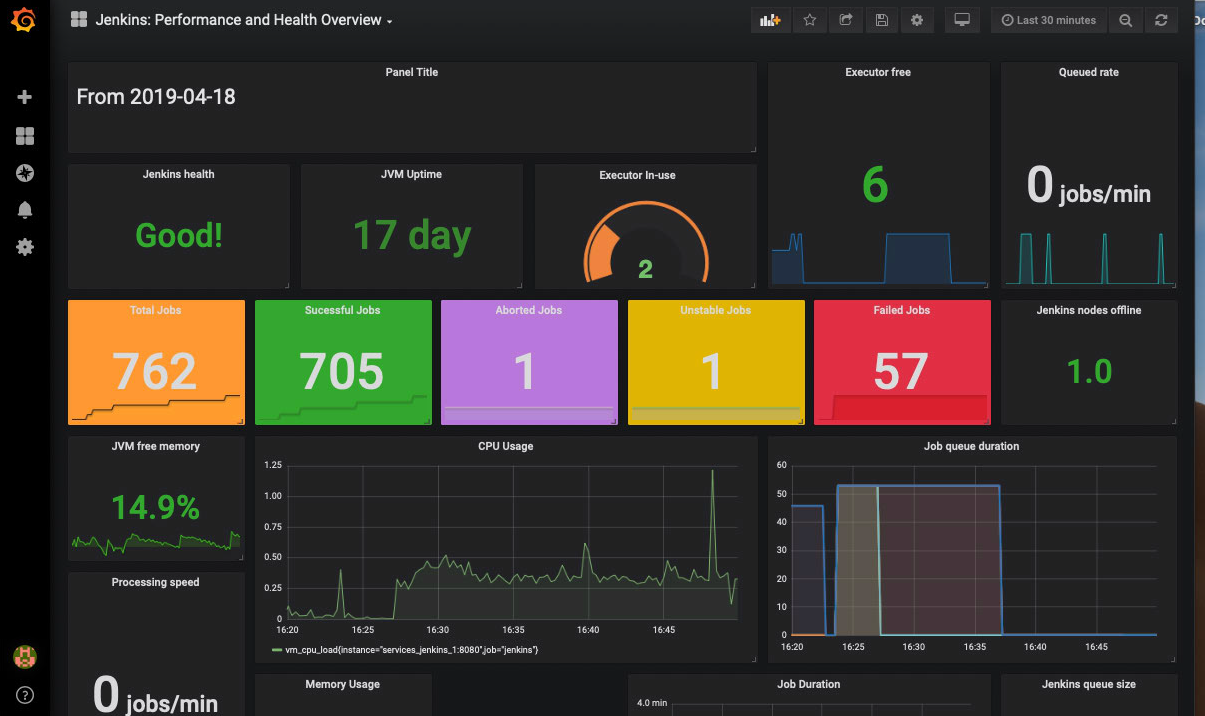The image size is (1205, 716).
Task: Click the Executor free sparkline graph
Action: click(878, 259)
